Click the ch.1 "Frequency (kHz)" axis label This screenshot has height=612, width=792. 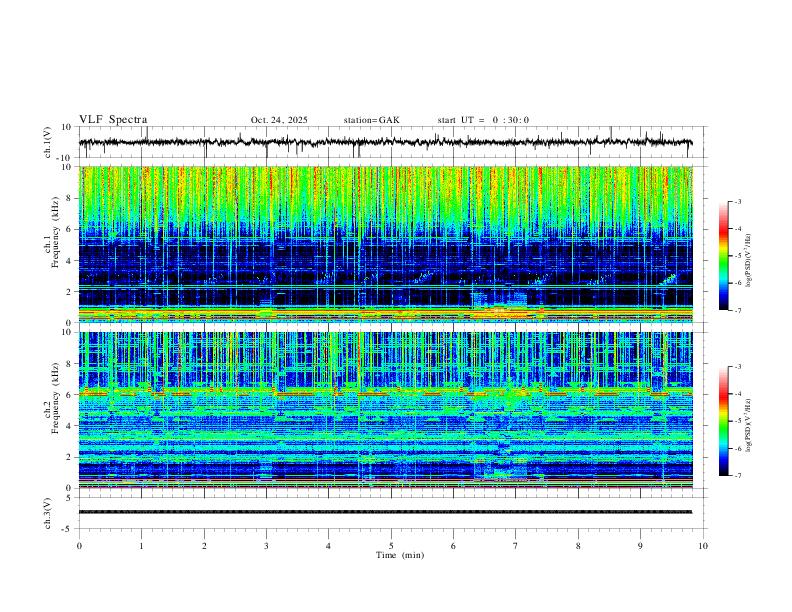pyautogui.click(x=55, y=231)
